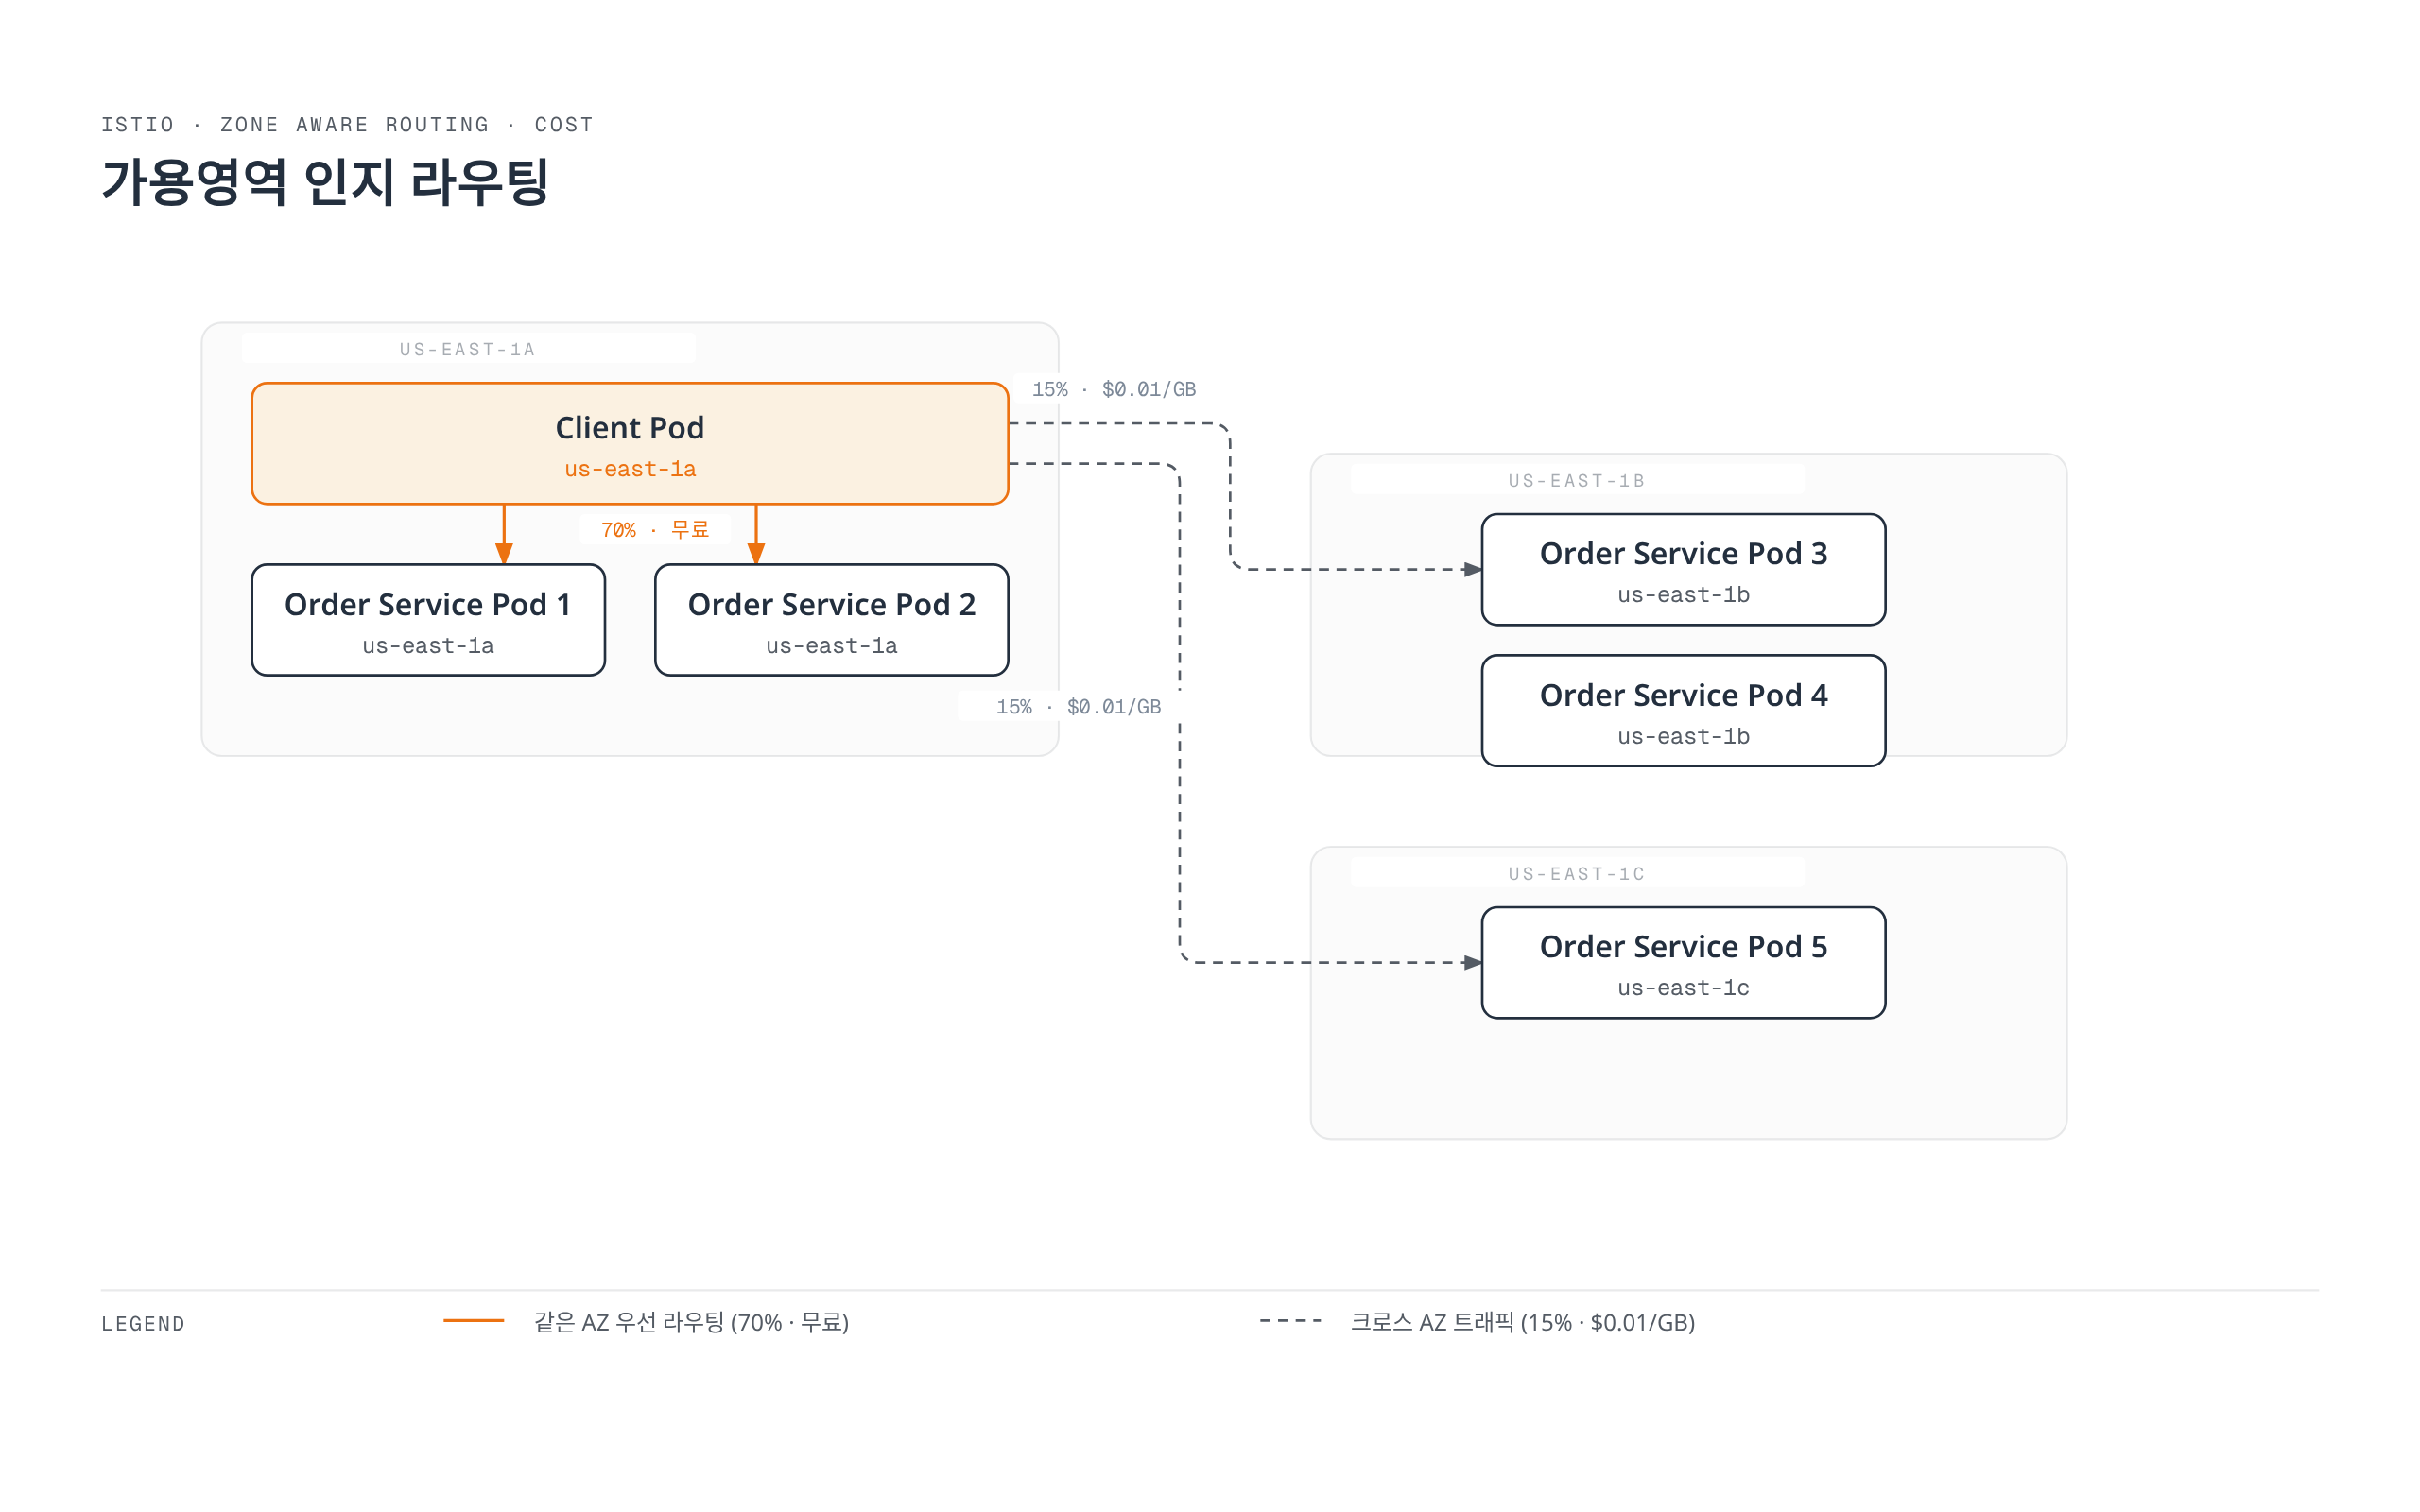Click the orange '70% · 무료' edge label

pyautogui.click(x=655, y=530)
